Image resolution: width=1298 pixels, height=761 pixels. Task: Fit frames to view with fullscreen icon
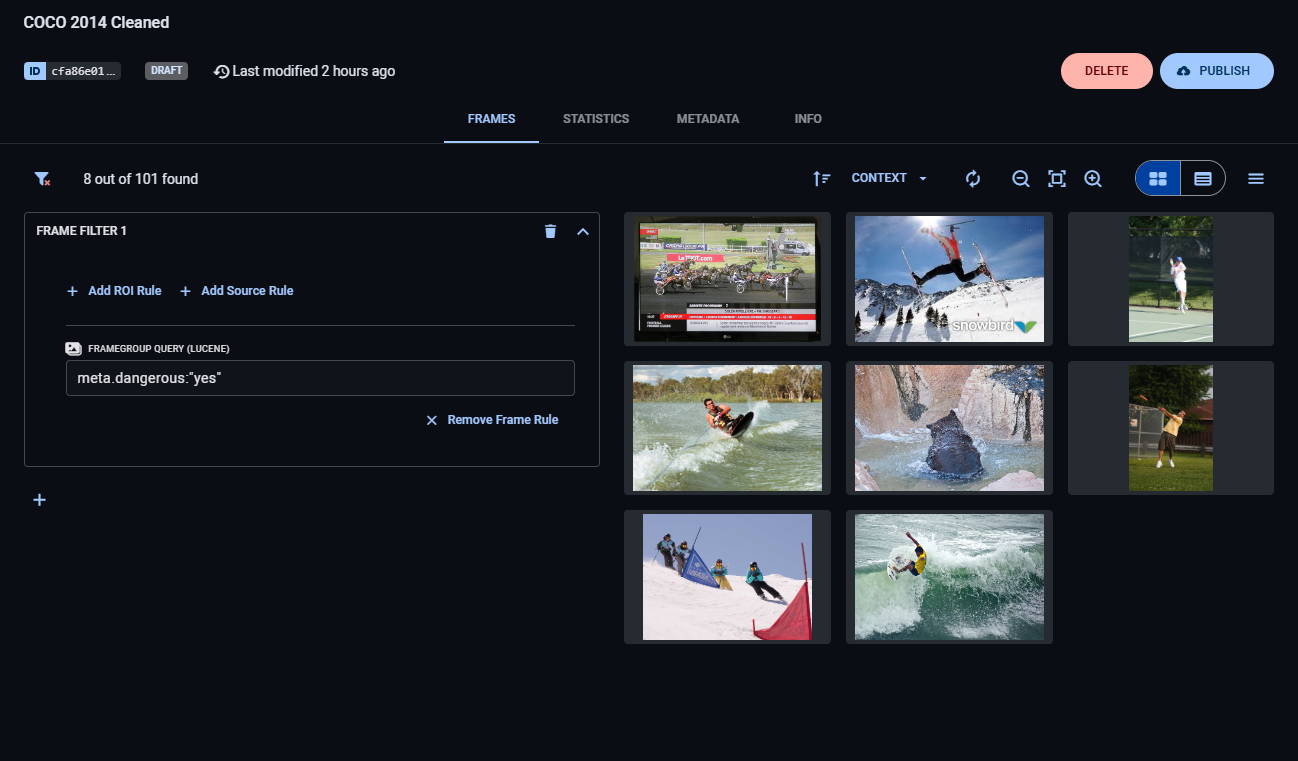pos(1057,178)
